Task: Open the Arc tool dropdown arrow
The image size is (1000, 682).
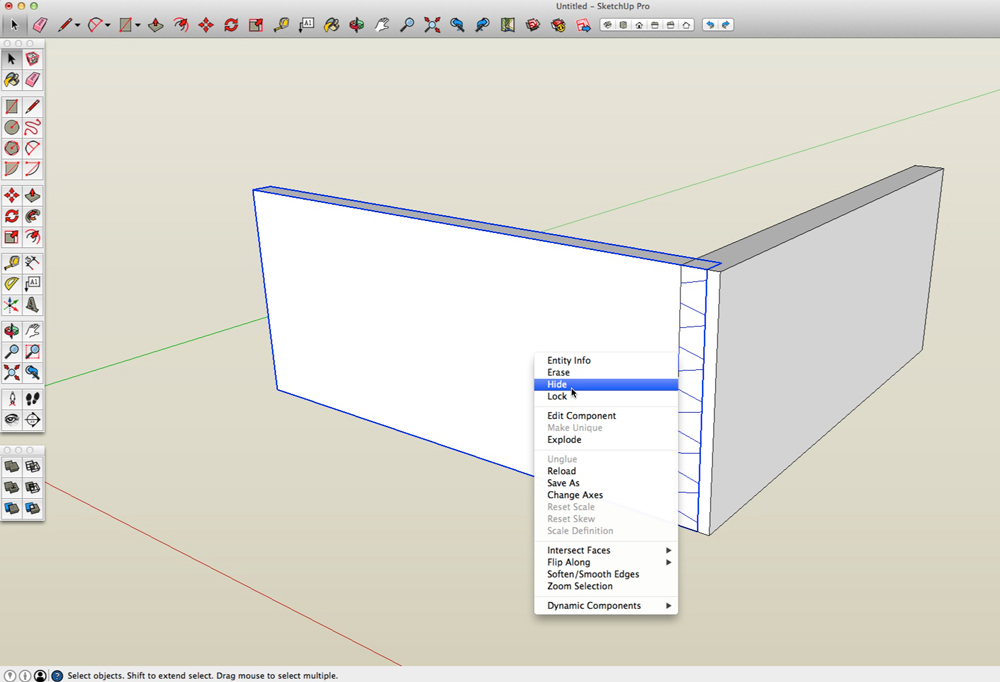Action: pyautogui.click(x=108, y=26)
